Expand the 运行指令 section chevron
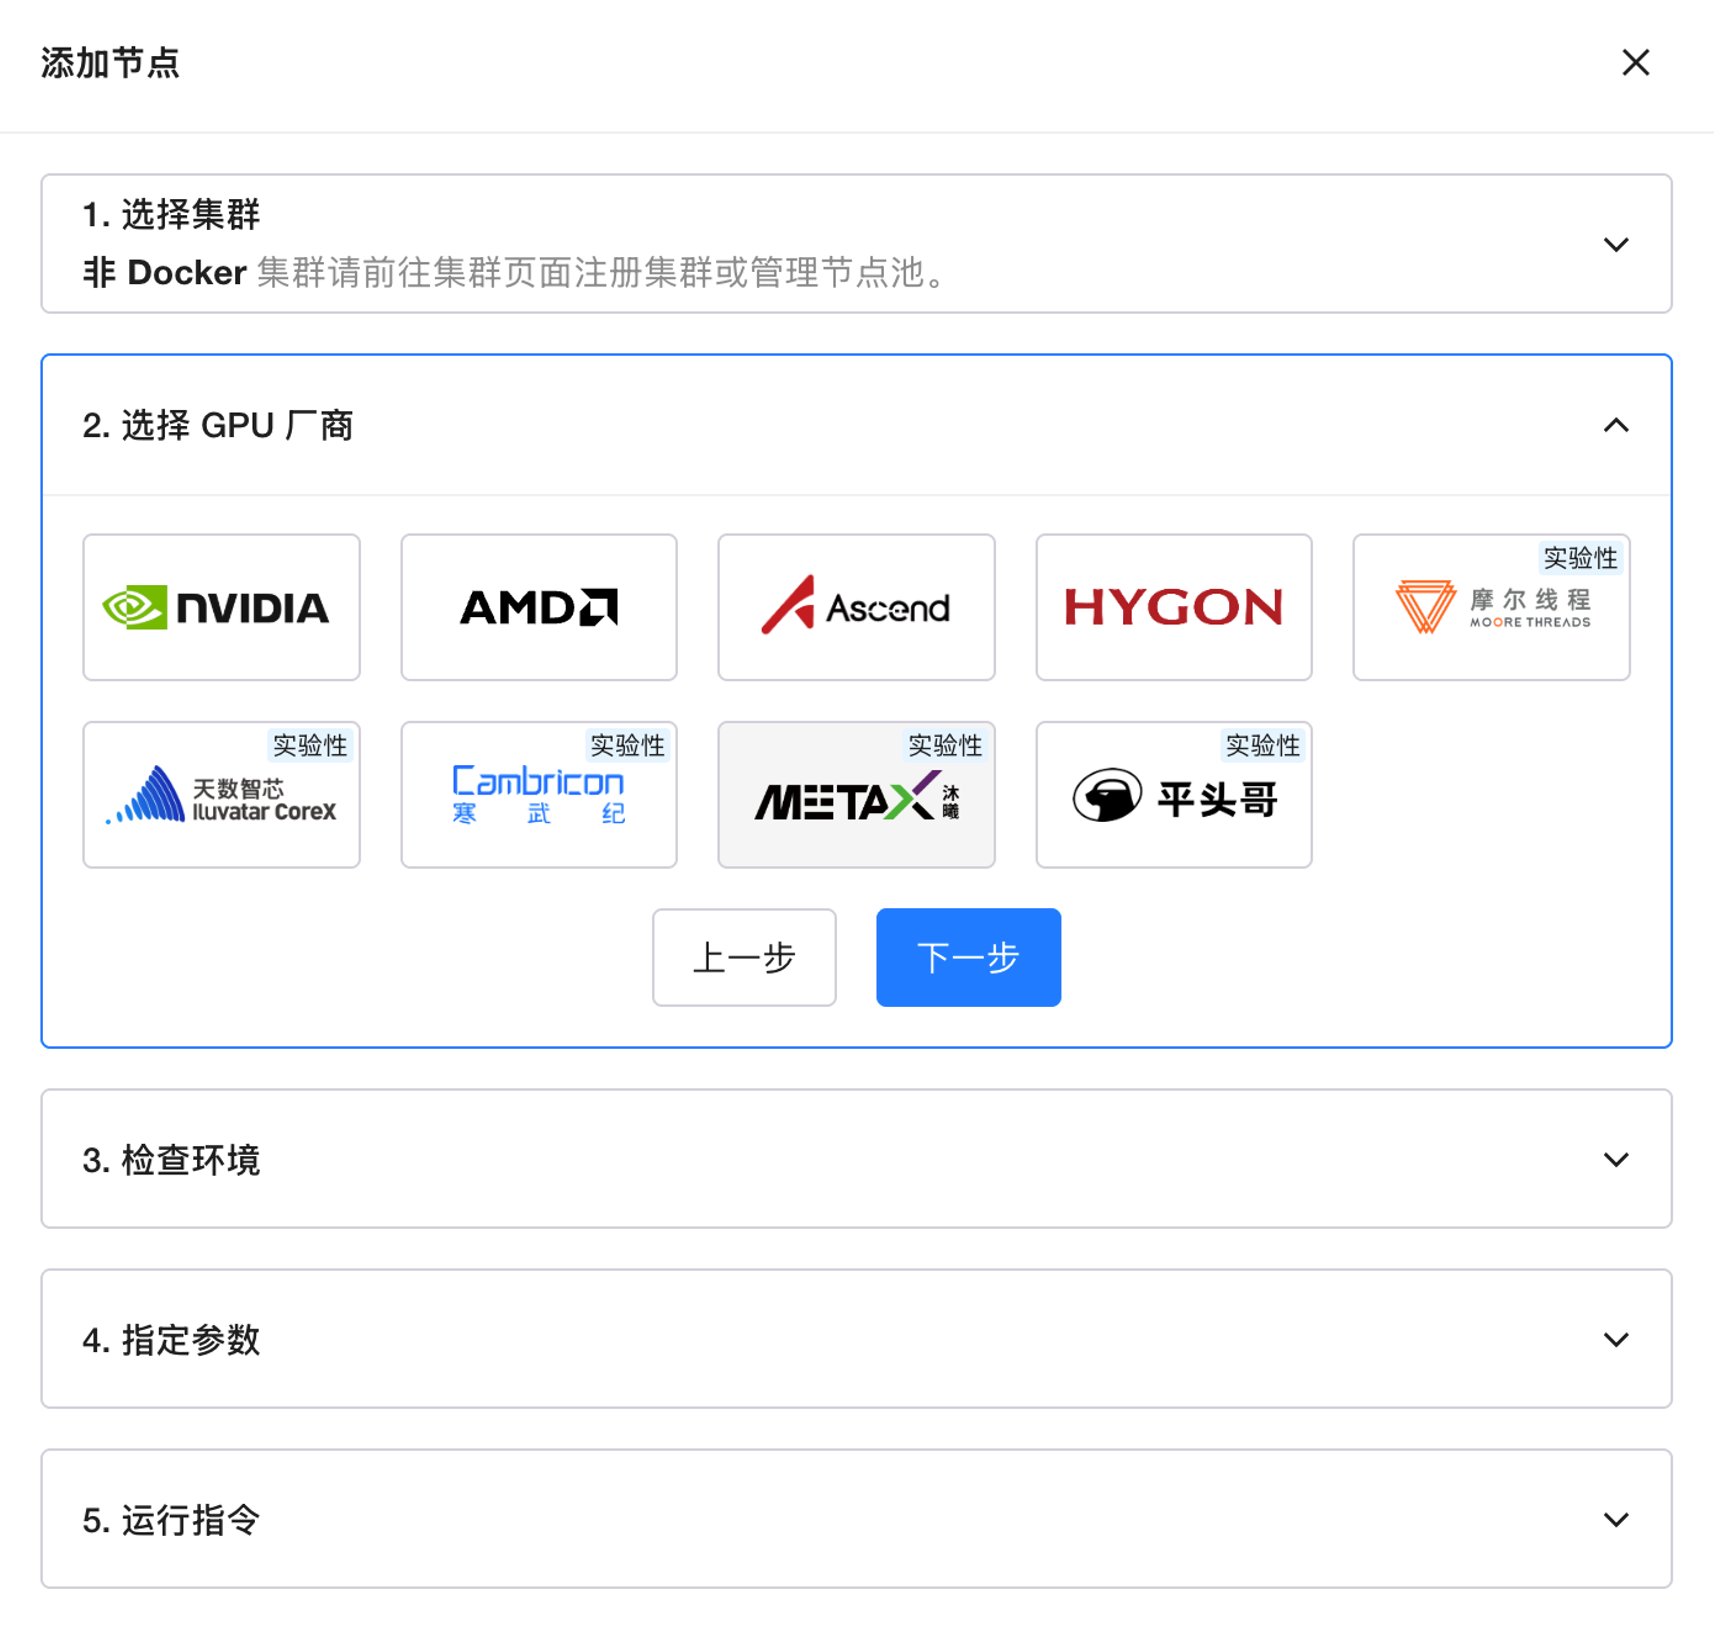Screen dimensions: 1714x1628 1615,1519
